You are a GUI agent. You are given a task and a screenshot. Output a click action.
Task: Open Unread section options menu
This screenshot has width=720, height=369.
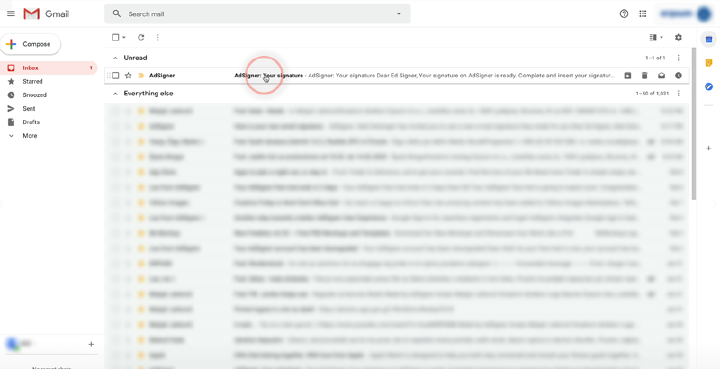[x=678, y=58]
